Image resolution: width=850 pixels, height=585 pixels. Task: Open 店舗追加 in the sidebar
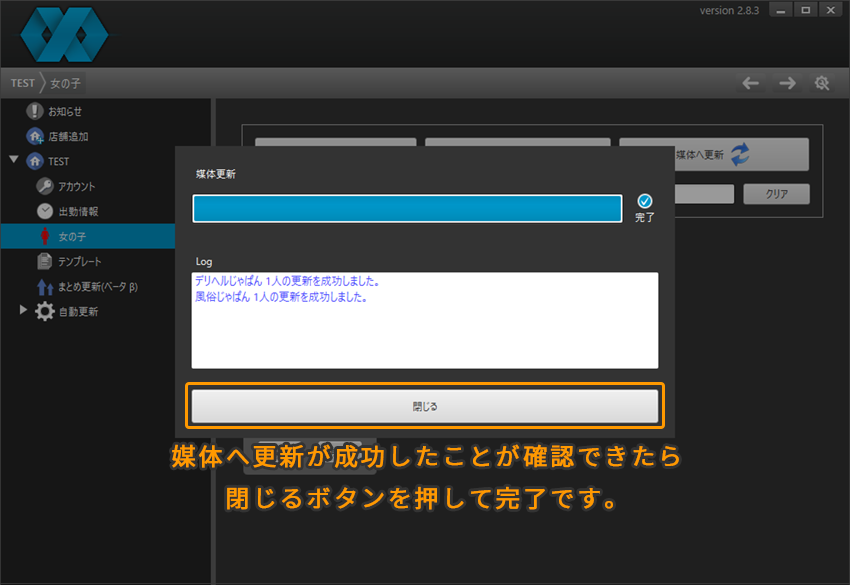(68, 137)
